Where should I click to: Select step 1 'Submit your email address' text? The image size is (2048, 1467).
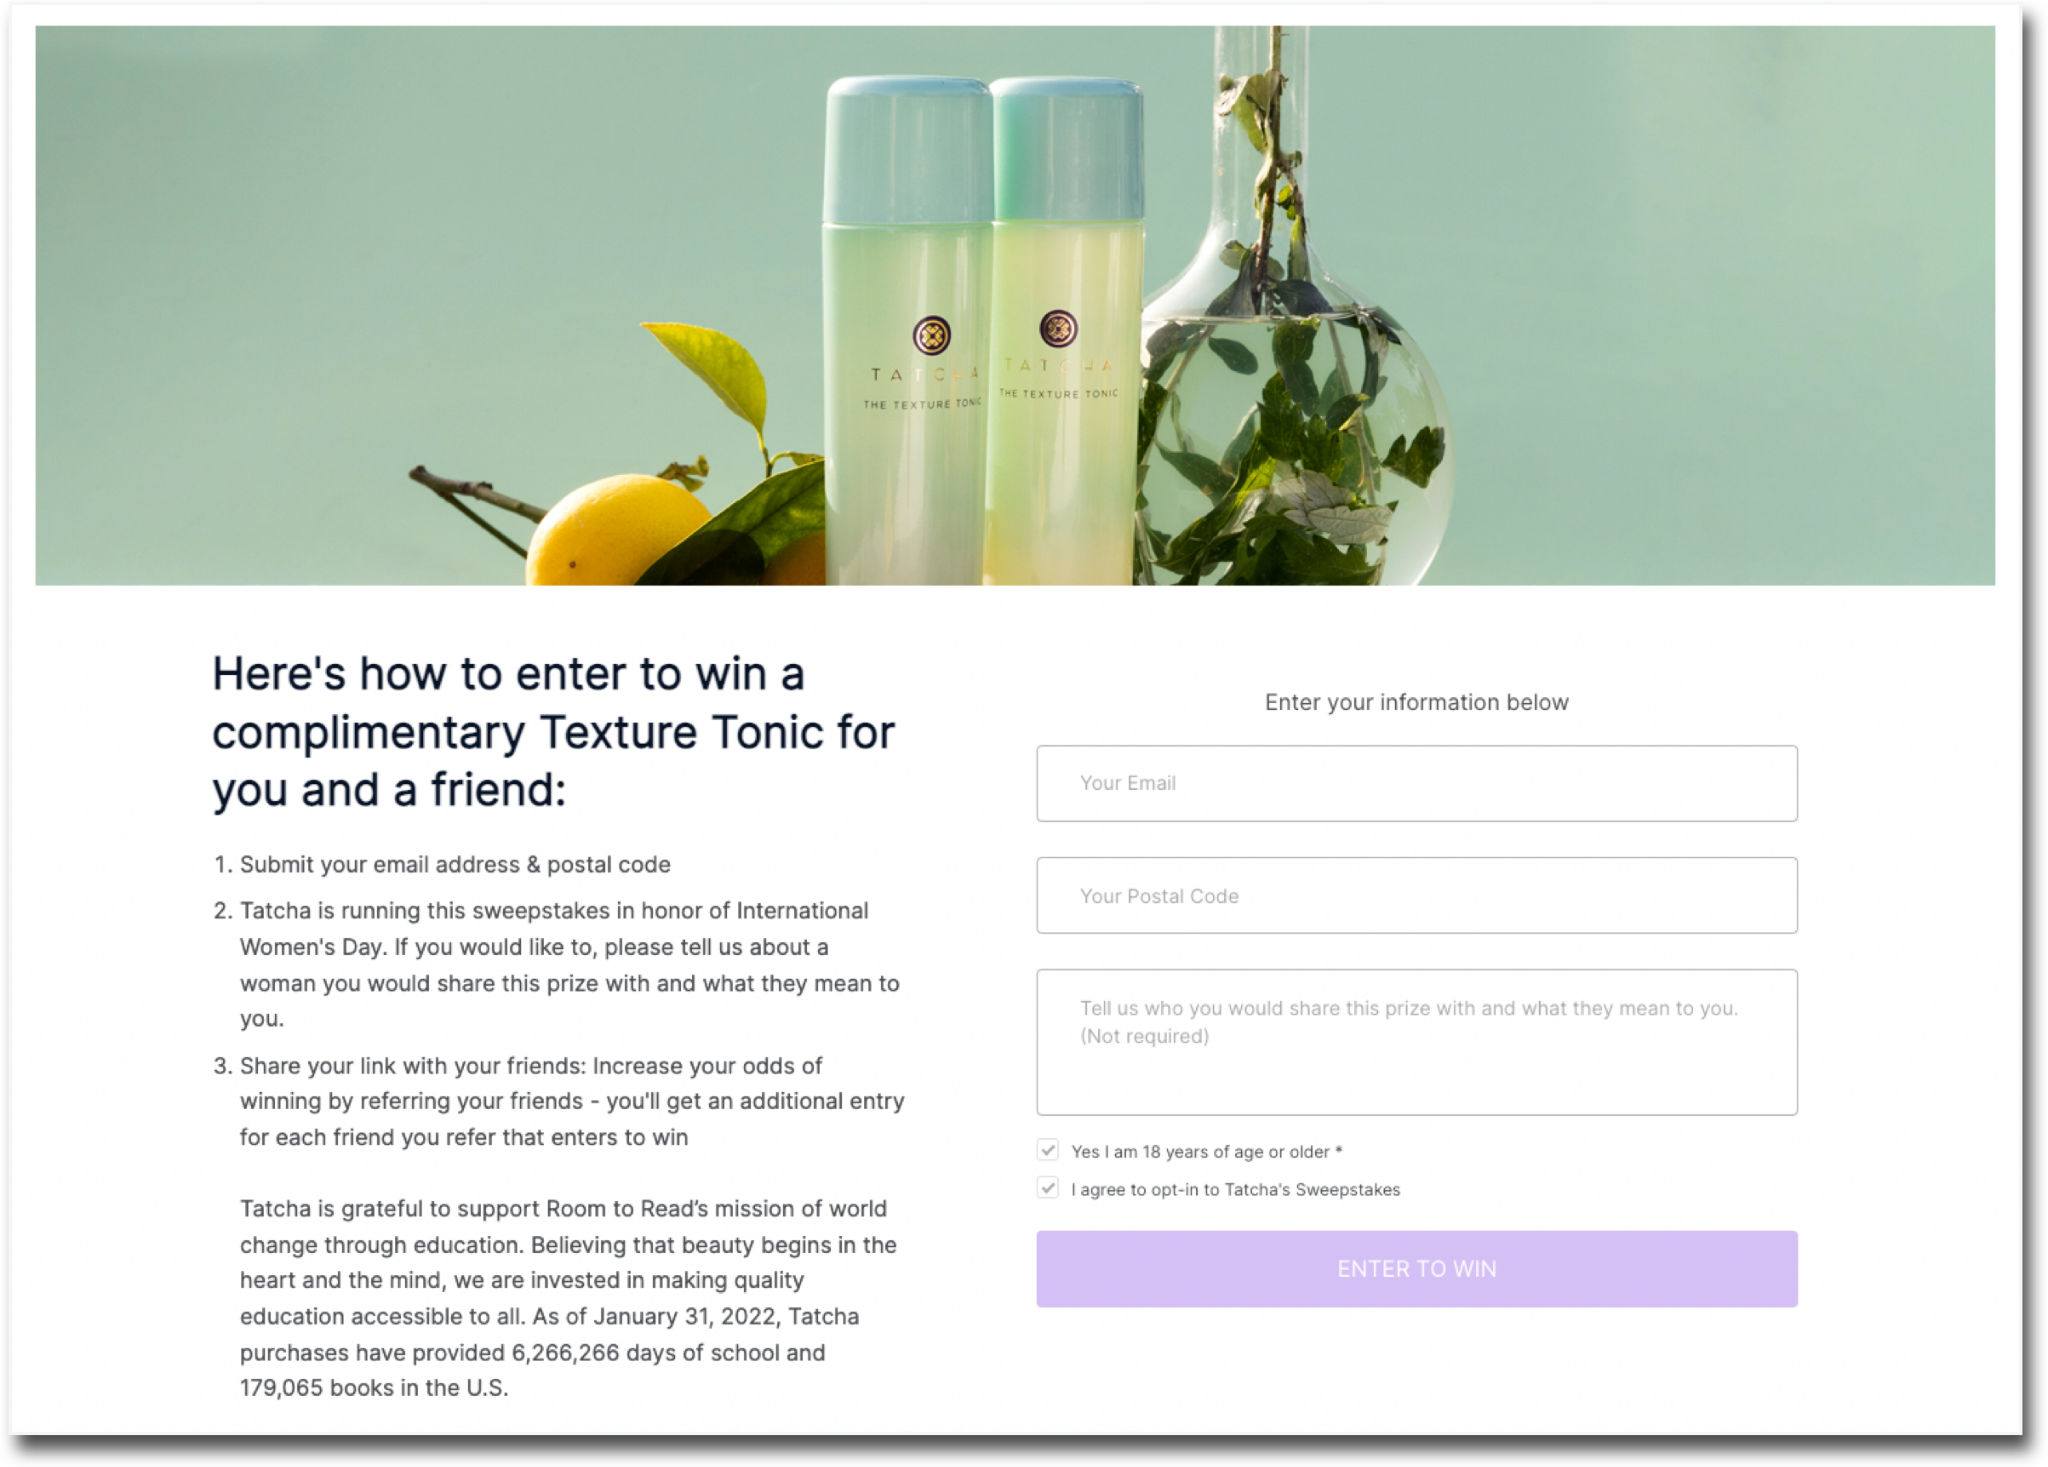(x=455, y=864)
